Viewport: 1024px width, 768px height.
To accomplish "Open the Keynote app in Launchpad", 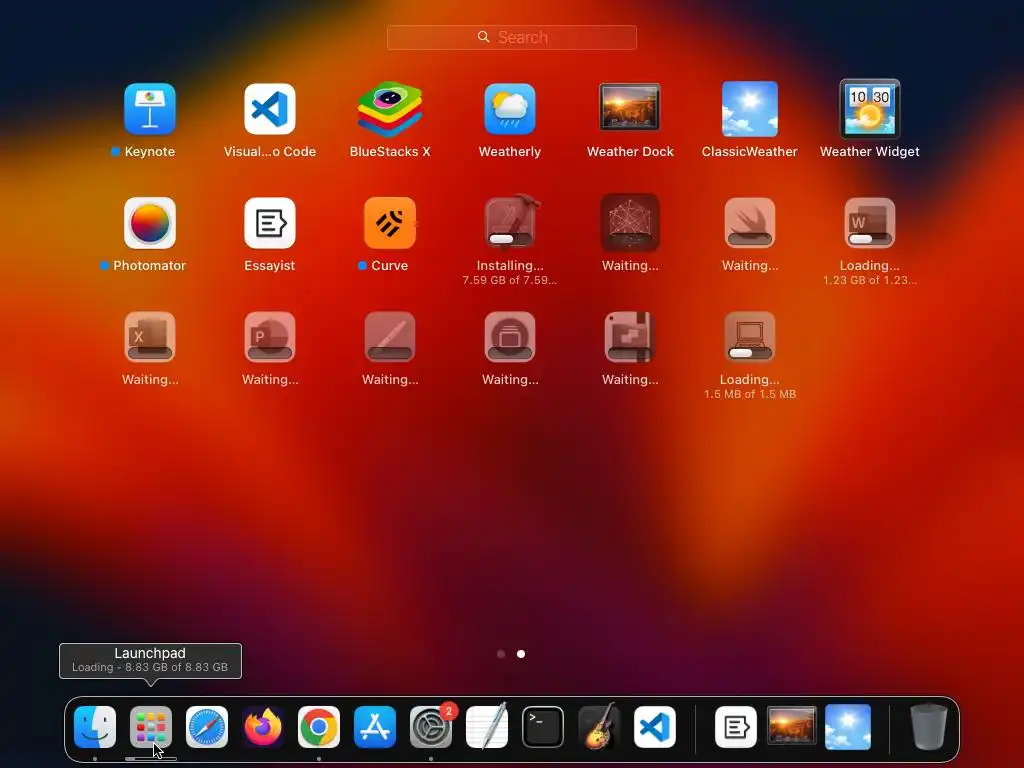I will [x=150, y=108].
